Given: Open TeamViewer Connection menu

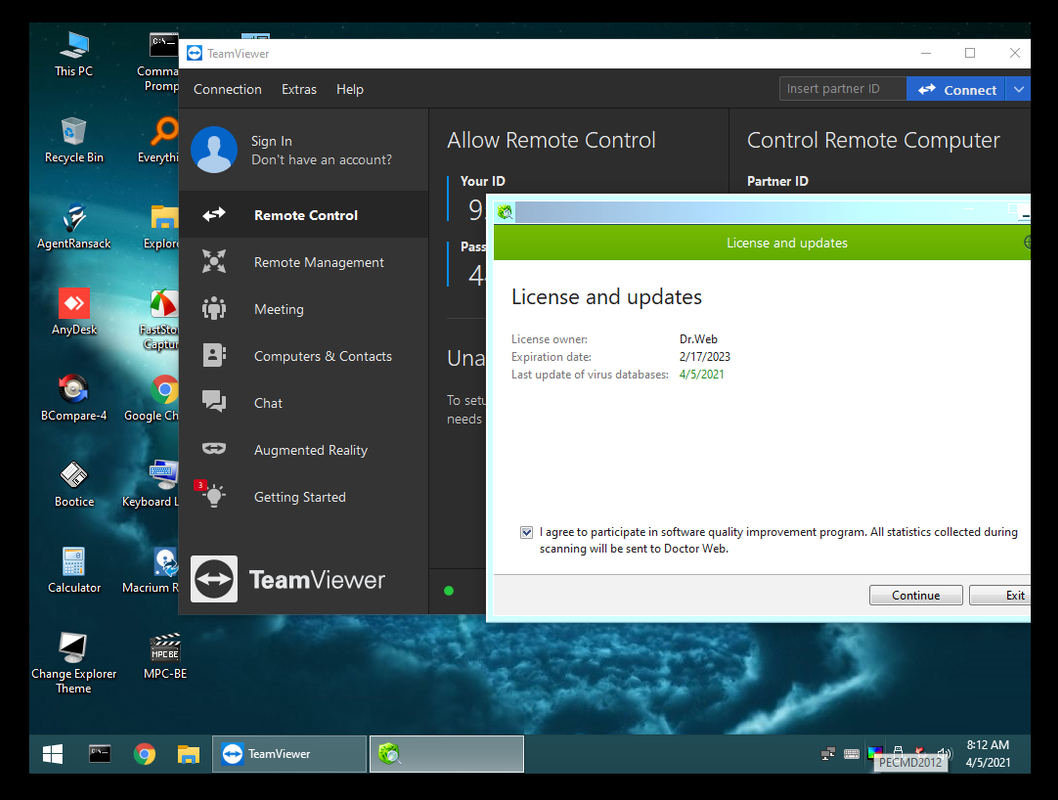Looking at the screenshot, I should tap(227, 89).
